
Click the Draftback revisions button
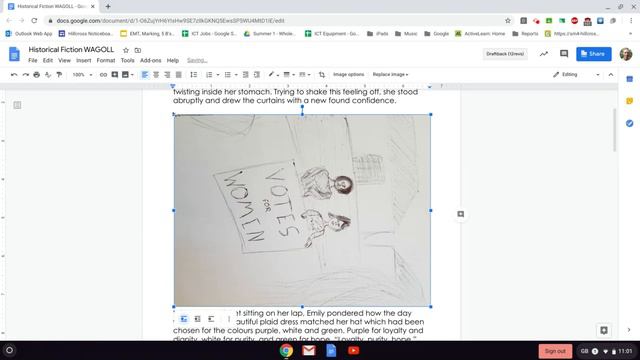click(505, 54)
